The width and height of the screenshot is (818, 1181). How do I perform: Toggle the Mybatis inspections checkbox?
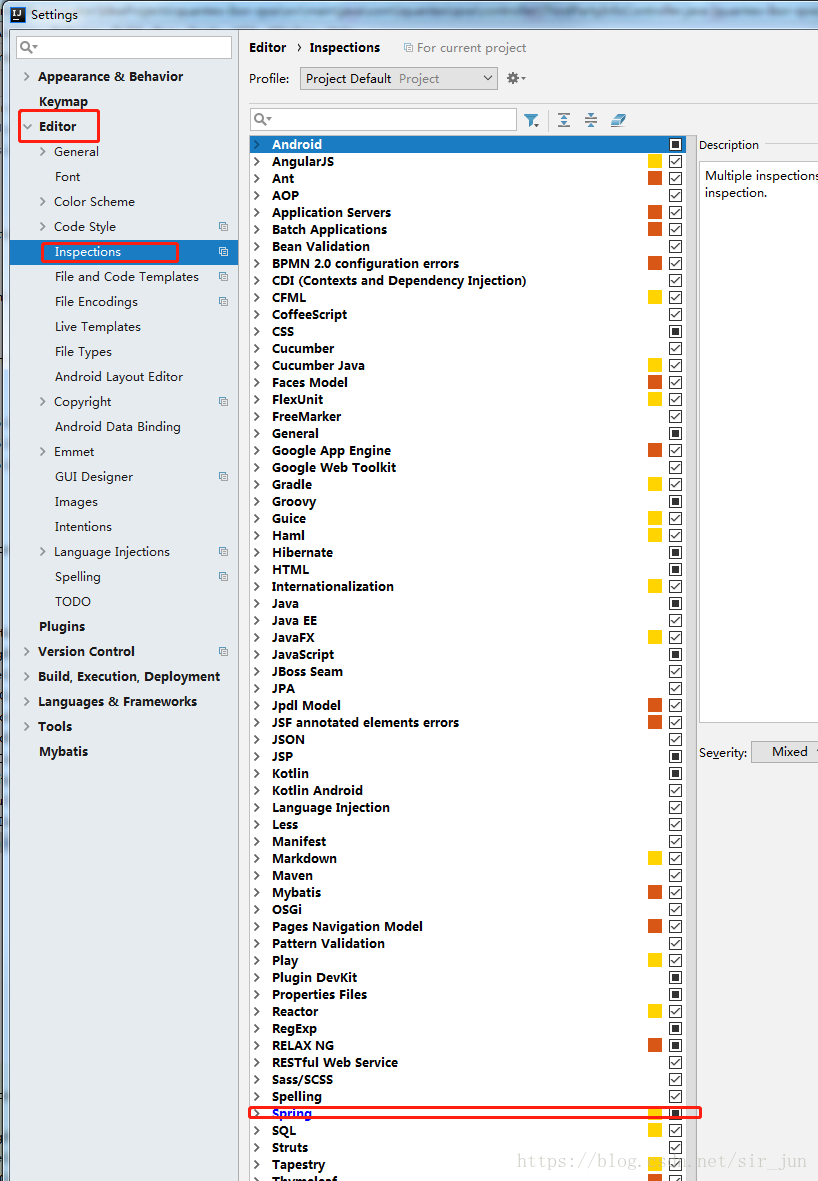point(676,893)
